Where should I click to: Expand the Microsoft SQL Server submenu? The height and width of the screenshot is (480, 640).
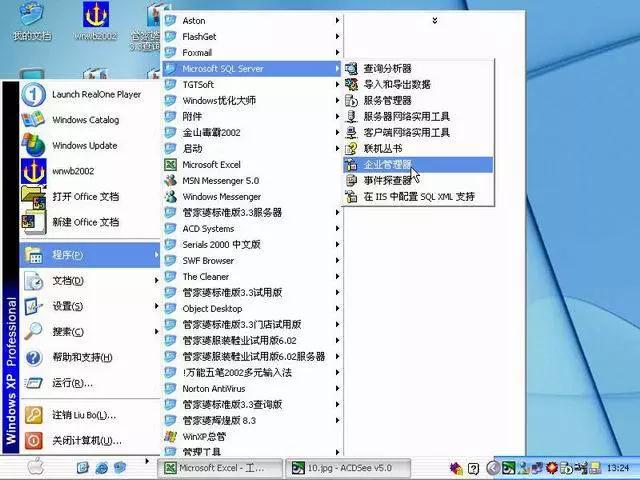(x=337, y=68)
